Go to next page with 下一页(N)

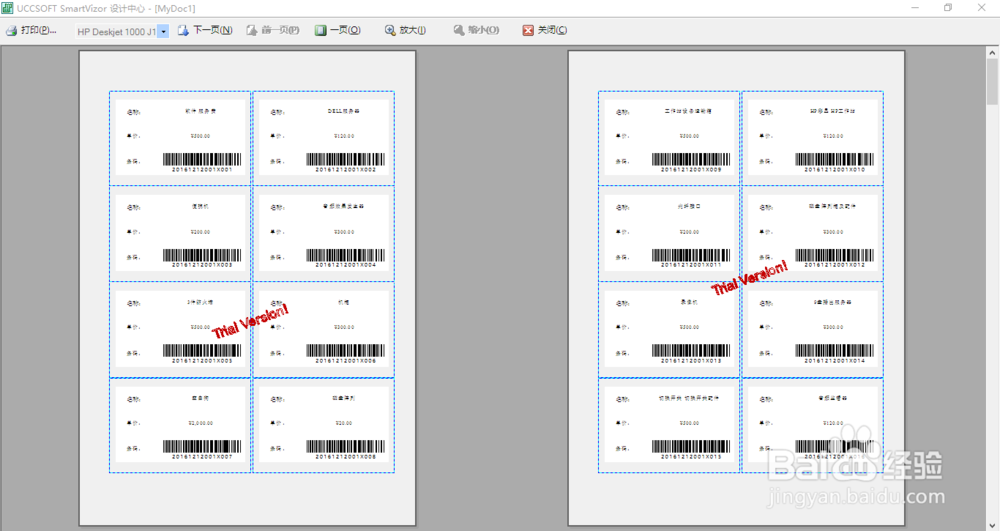point(205,31)
